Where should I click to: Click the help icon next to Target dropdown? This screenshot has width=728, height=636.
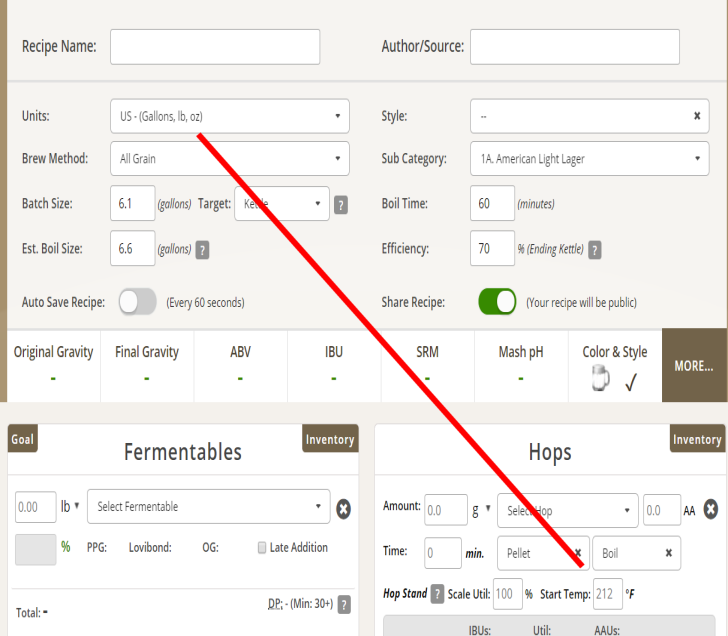click(341, 205)
